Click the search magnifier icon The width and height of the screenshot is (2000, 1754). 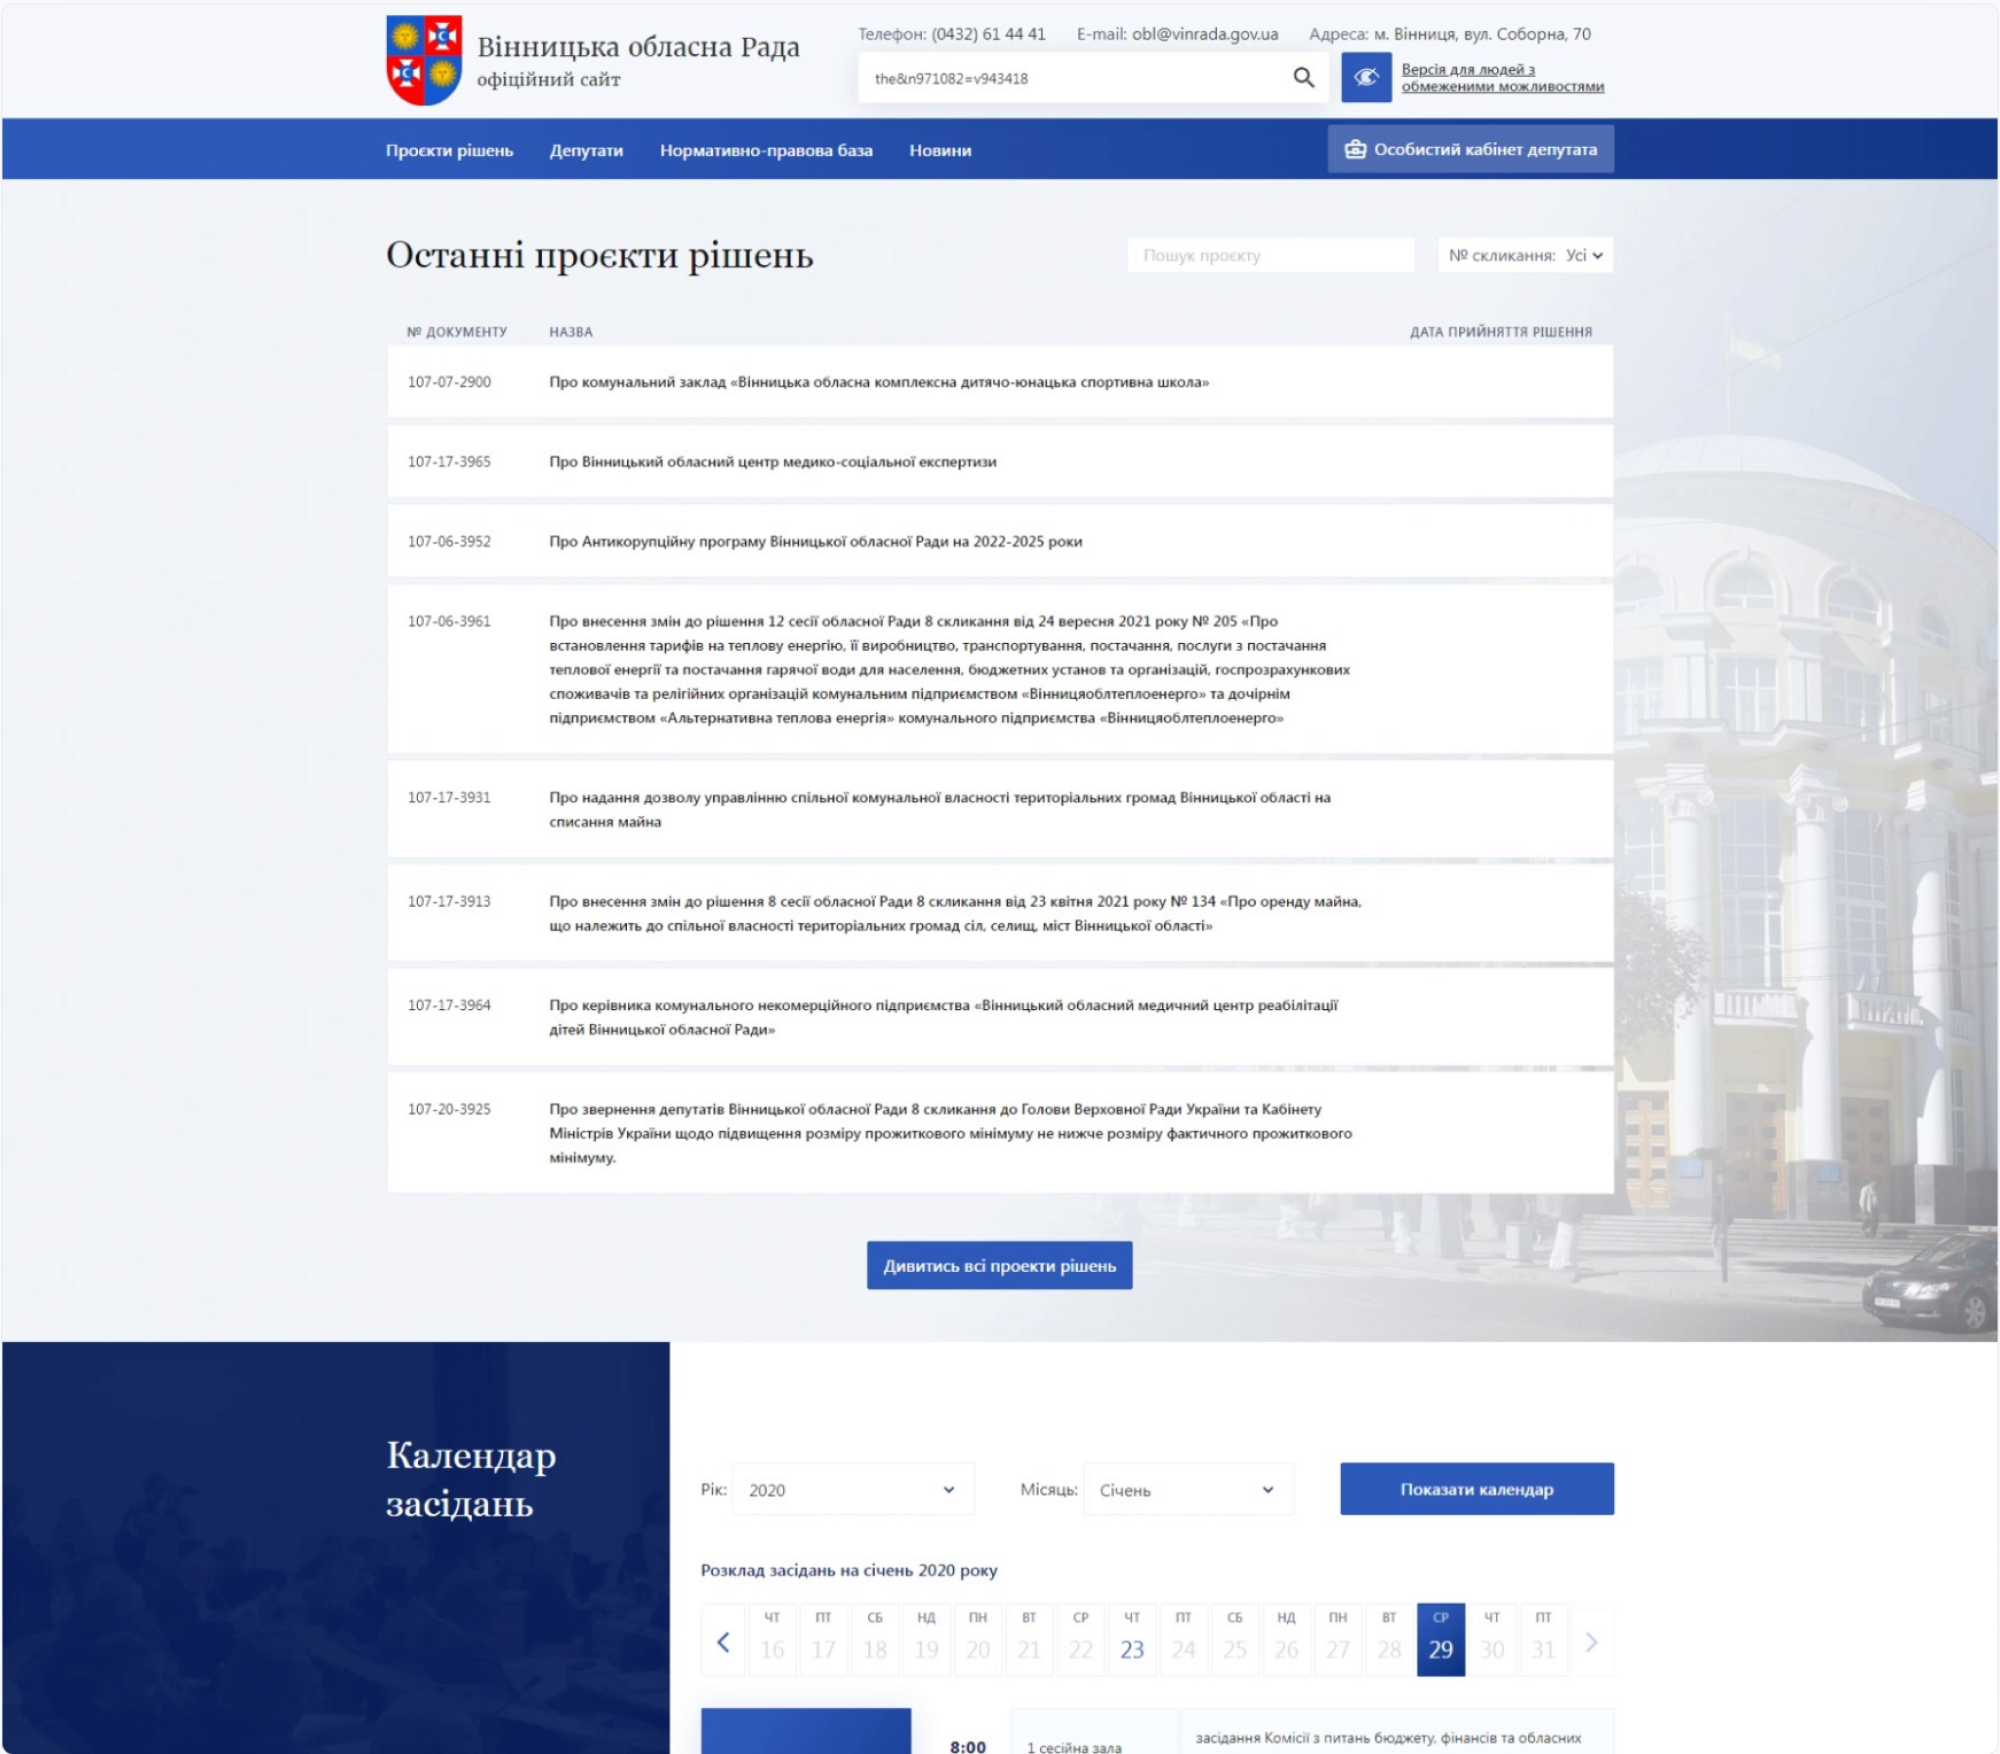coord(1303,78)
